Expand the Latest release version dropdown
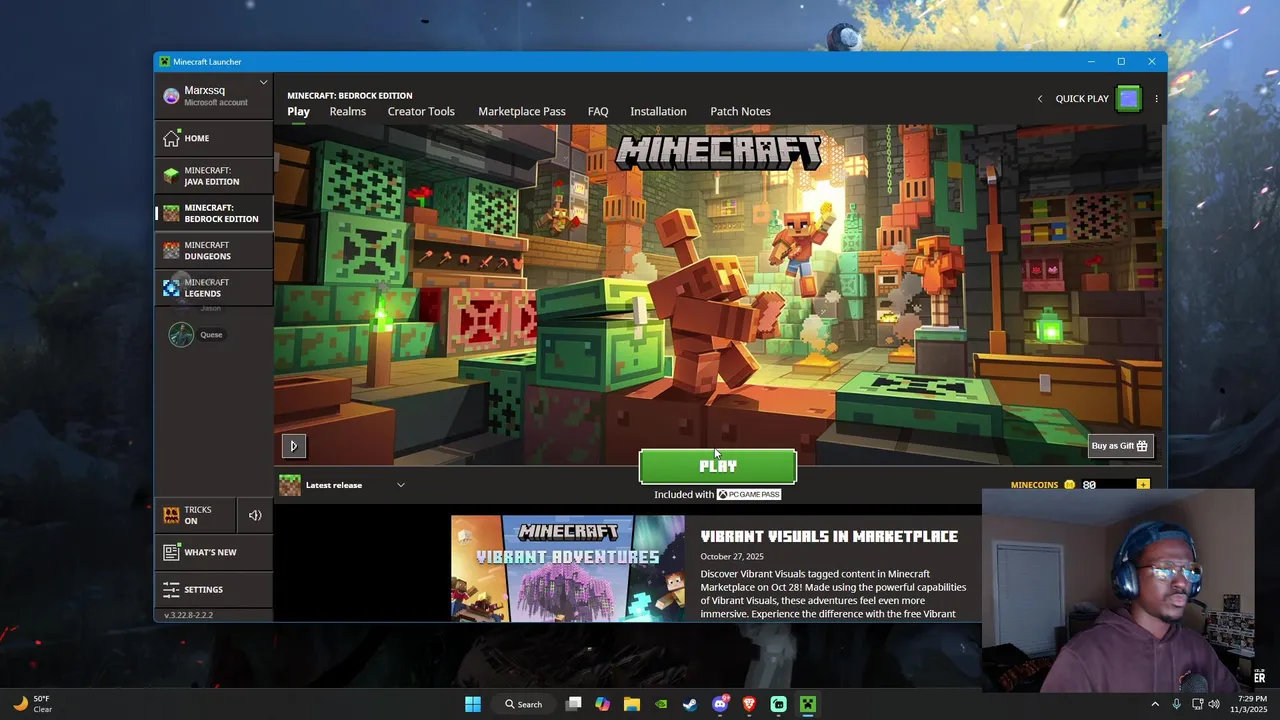 click(401, 485)
